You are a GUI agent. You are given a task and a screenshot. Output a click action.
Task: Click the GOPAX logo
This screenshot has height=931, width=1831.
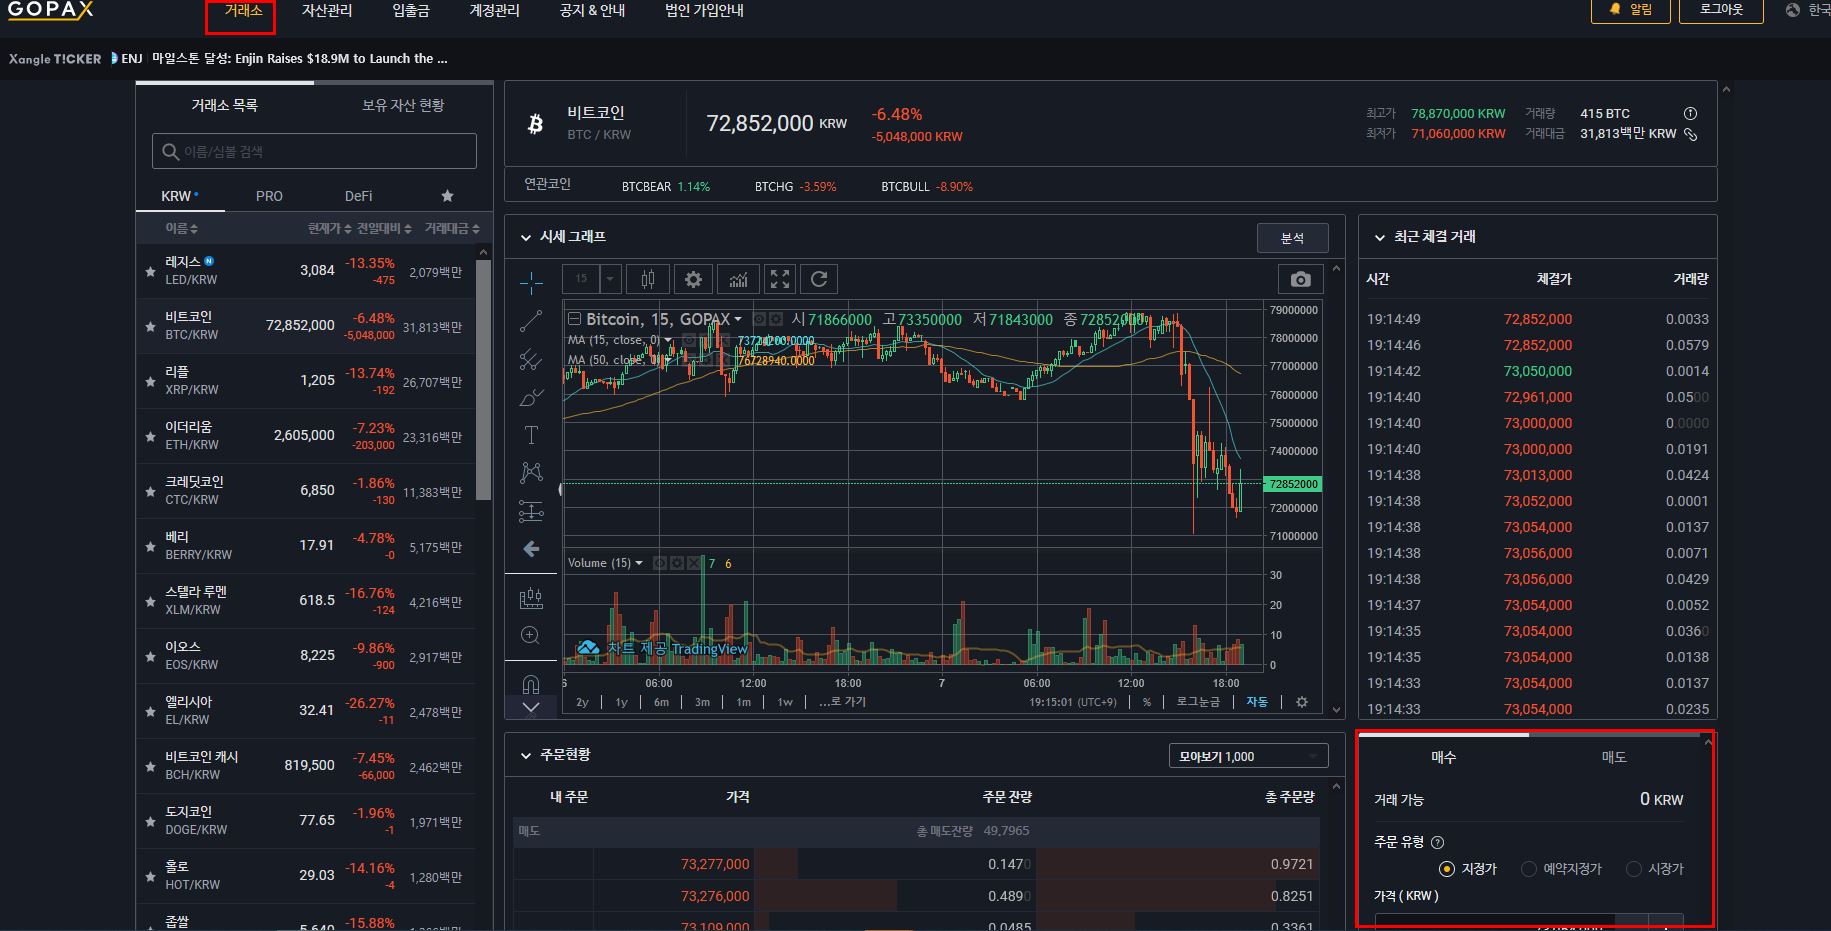tap(50, 10)
